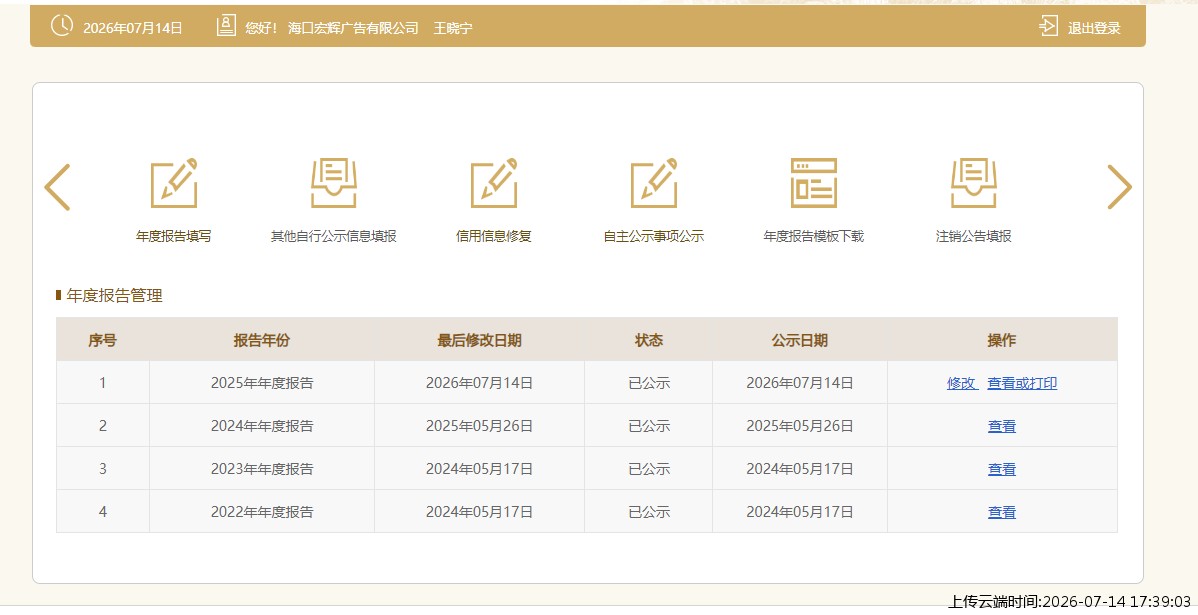Click the 信用信息修复 label

pos(494,236)
